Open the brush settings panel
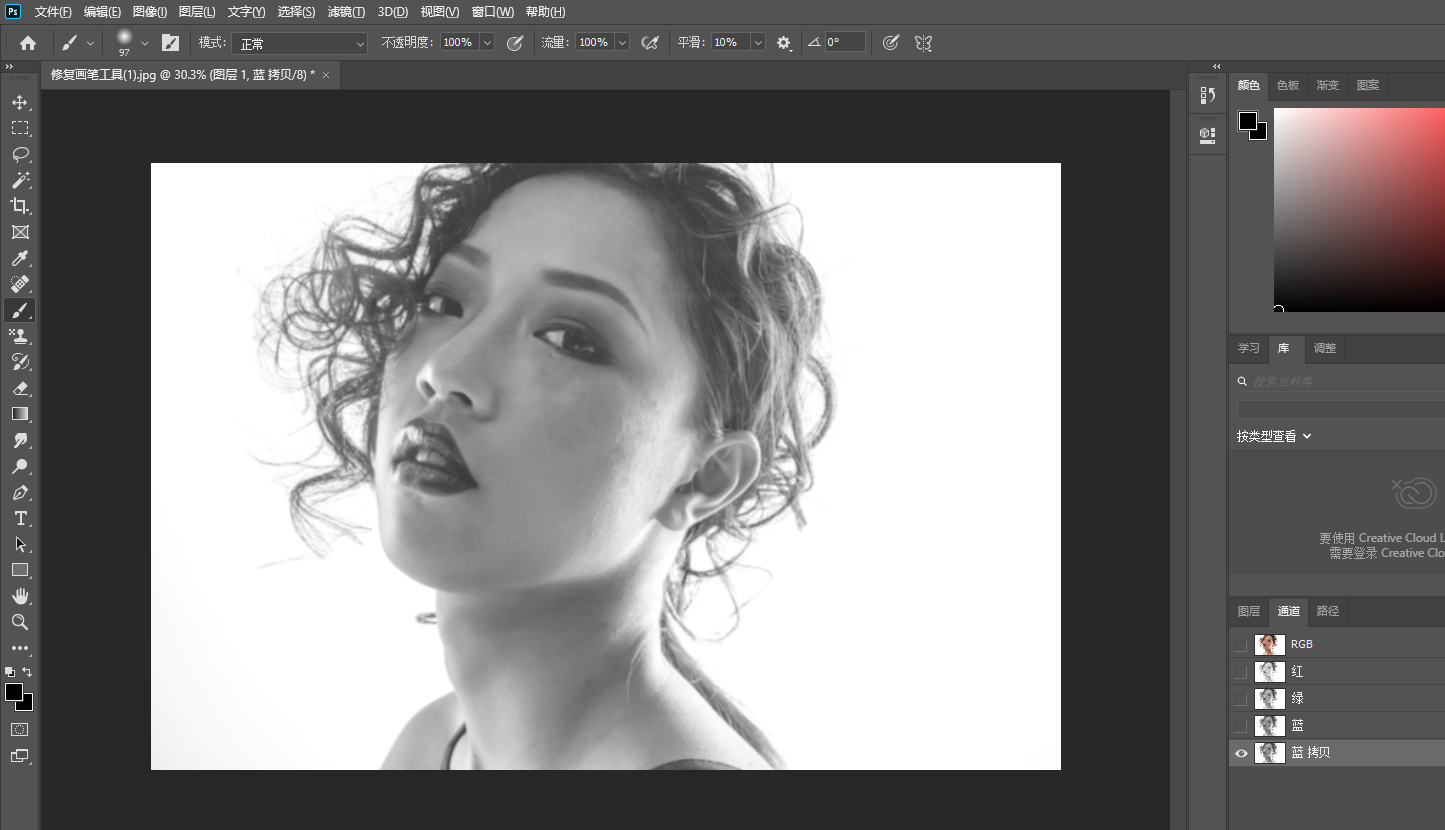 pyautogui.click(x=170, y=43)
